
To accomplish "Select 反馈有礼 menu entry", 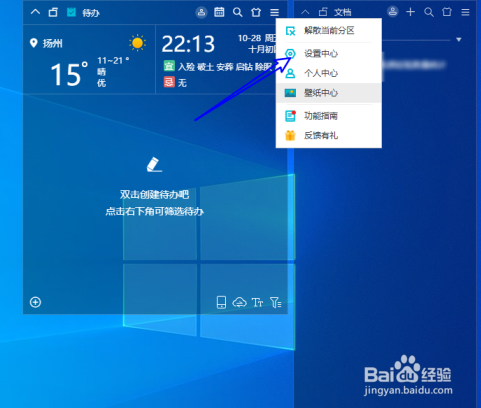I will coord(329,135).
